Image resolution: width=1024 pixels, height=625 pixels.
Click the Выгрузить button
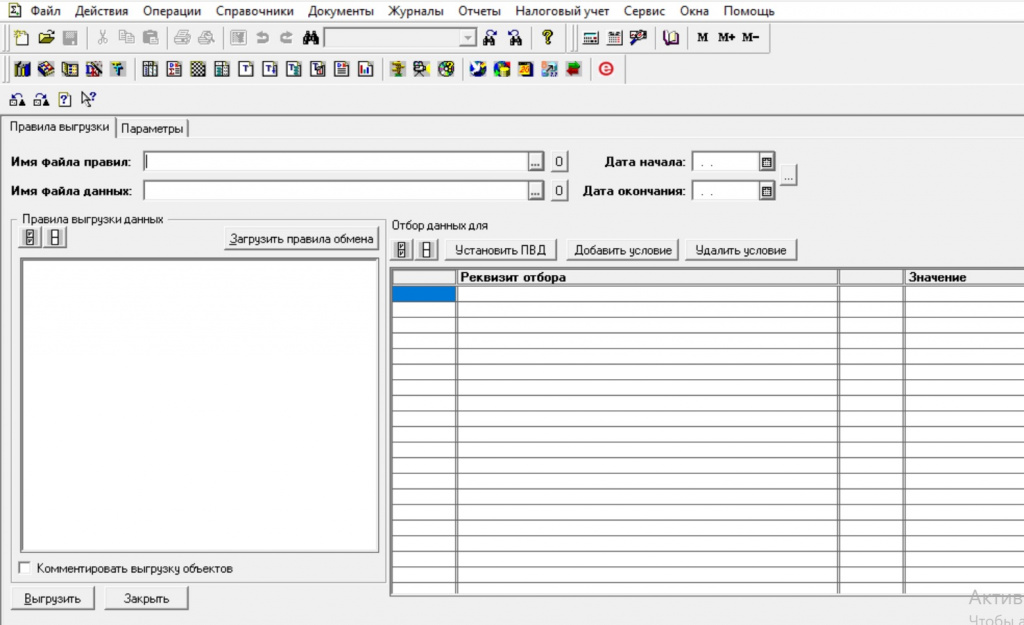pyautogui.click(x=52, y=598)
